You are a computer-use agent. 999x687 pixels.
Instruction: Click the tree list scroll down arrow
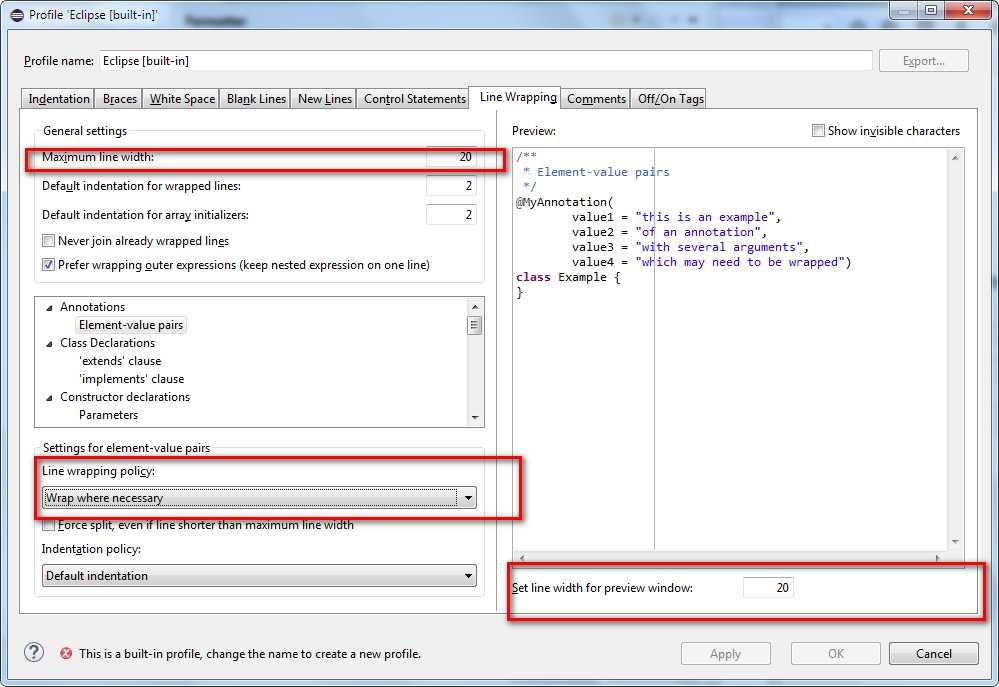(475, 418)
